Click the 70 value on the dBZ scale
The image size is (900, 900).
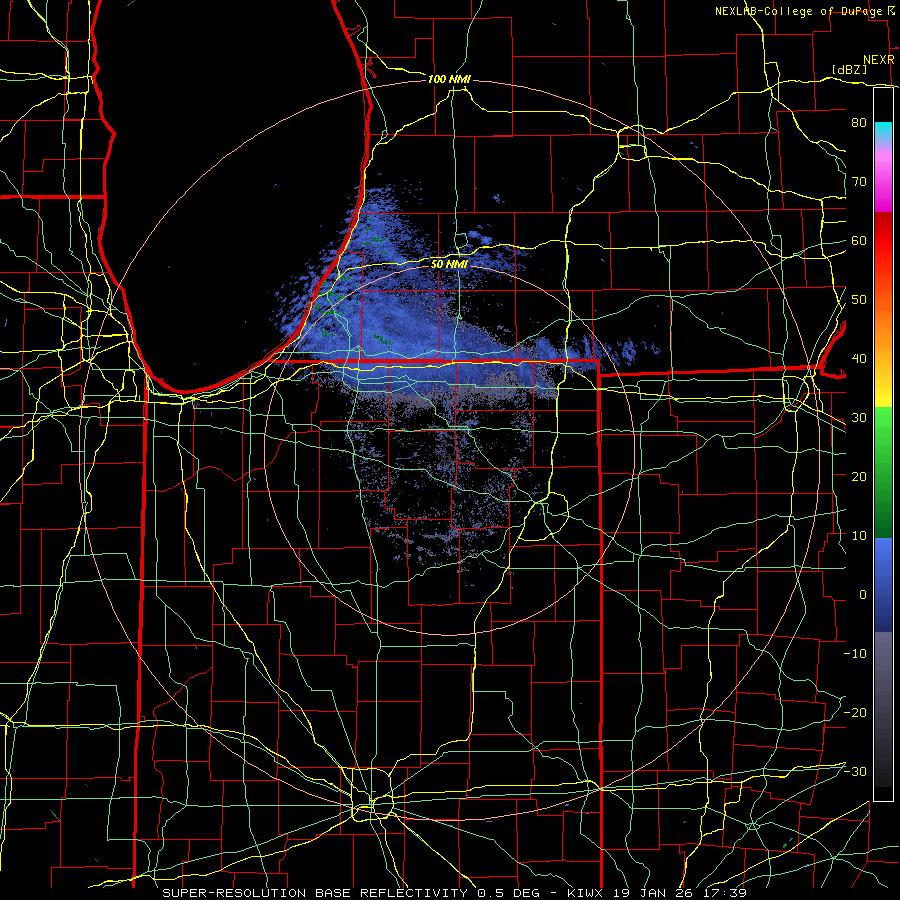pos(859,182)
